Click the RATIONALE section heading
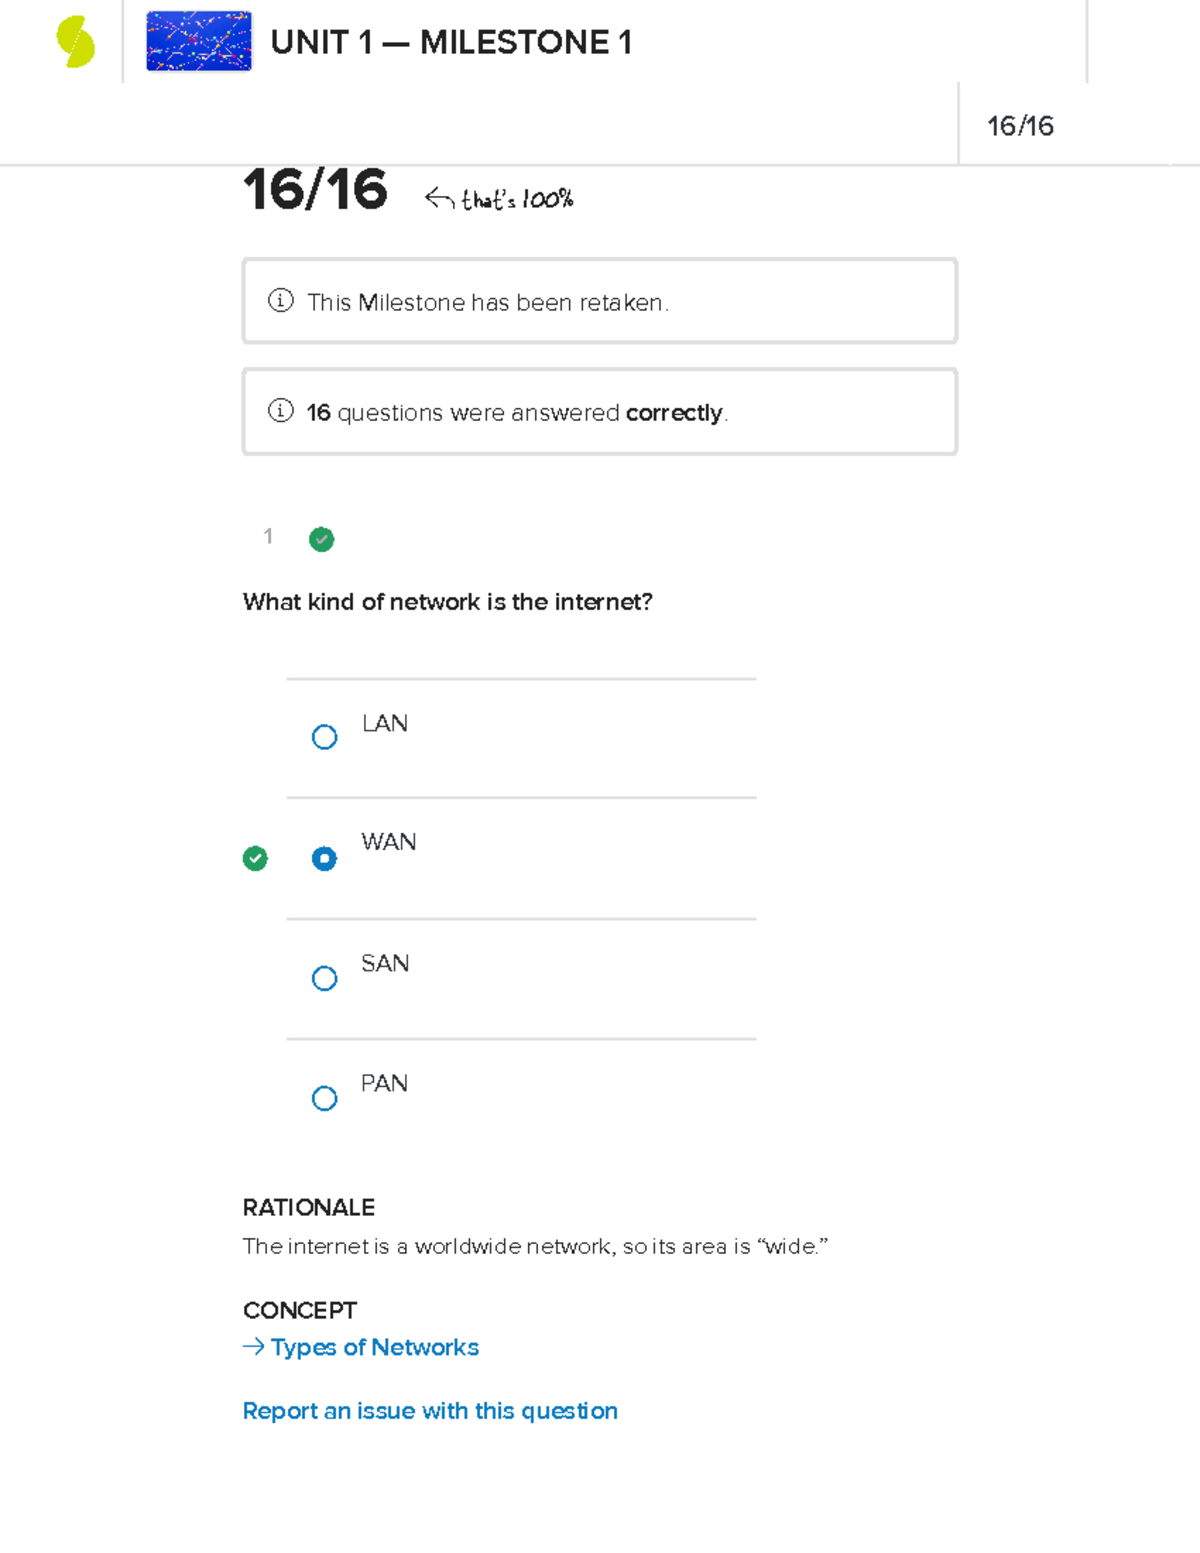 click(308, 1207)
